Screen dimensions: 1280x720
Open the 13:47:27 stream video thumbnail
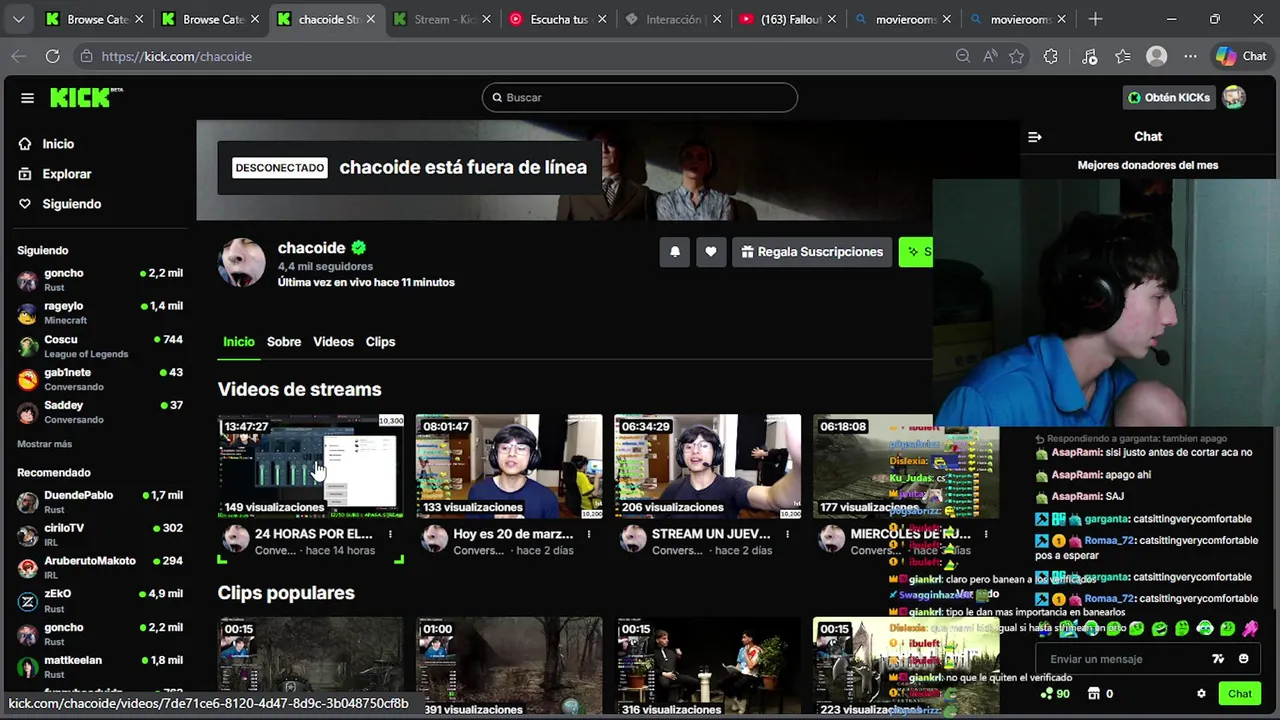click(x=311, y=466)
